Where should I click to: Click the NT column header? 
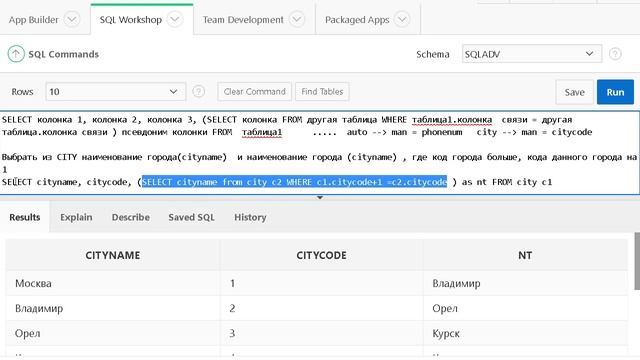pos(525,255)
